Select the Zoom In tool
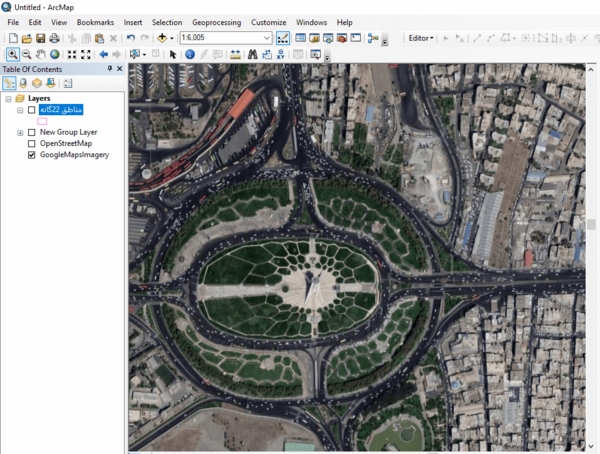The image size is (600, 454). [13, 54]
